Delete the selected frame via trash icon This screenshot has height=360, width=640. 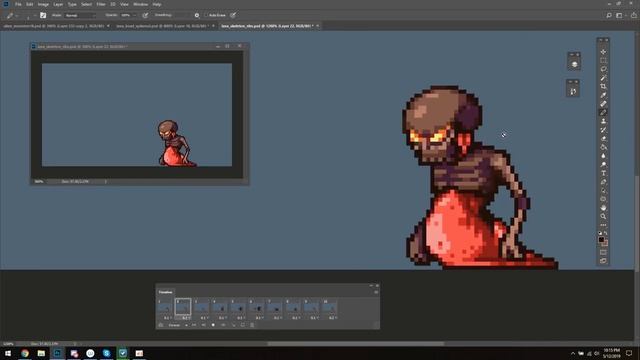coord(252,325)
